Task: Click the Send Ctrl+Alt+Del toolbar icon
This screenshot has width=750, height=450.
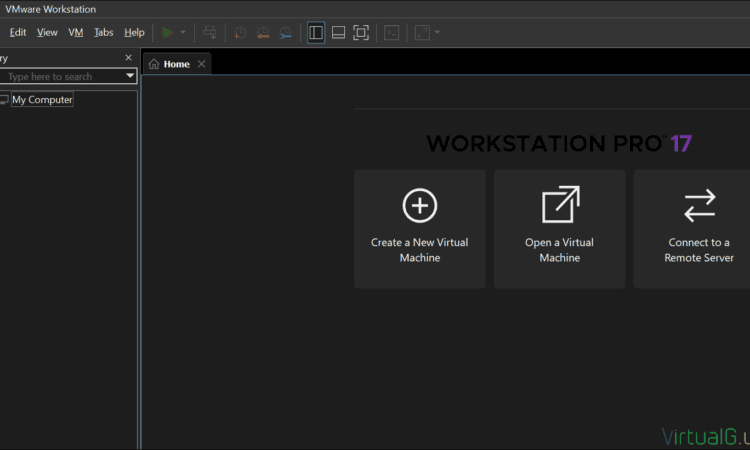Action: [209, 32]
